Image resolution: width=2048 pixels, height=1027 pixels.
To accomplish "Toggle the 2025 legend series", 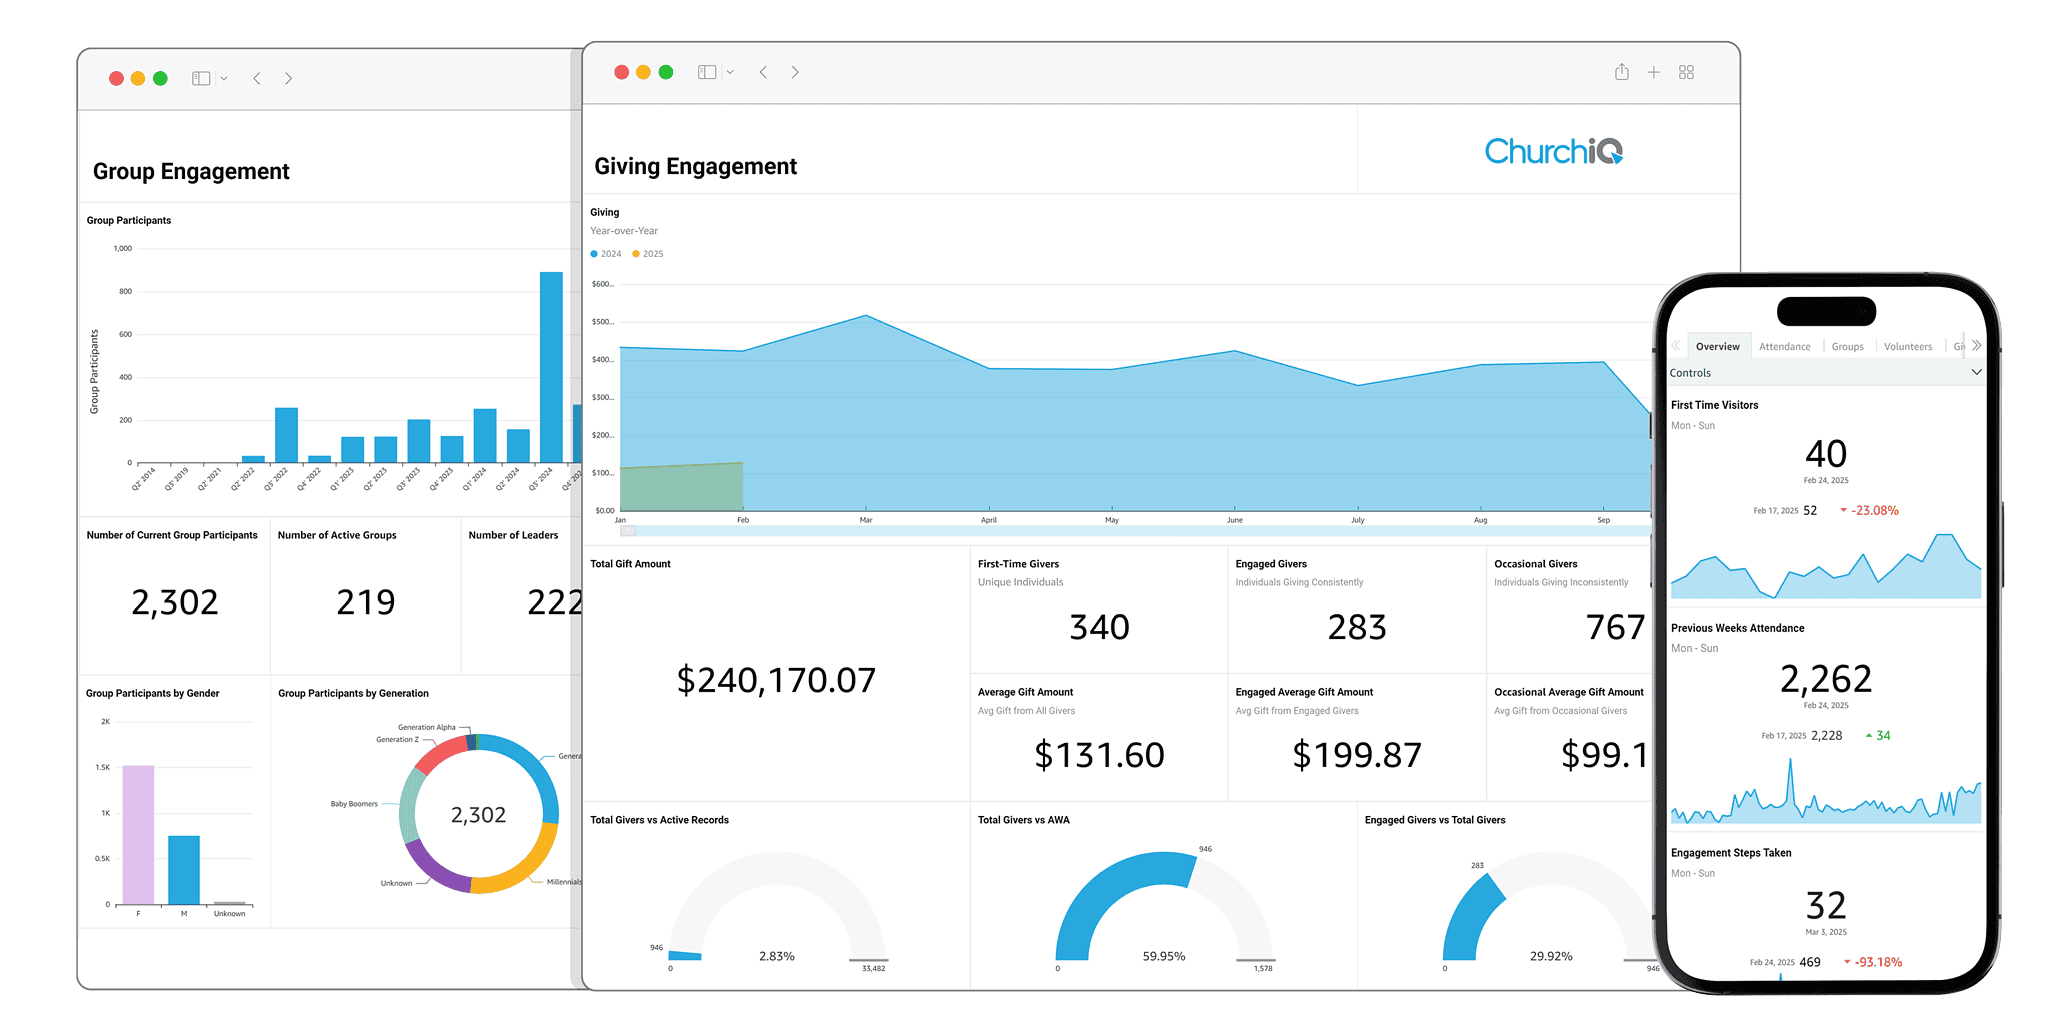I will 648,254.
